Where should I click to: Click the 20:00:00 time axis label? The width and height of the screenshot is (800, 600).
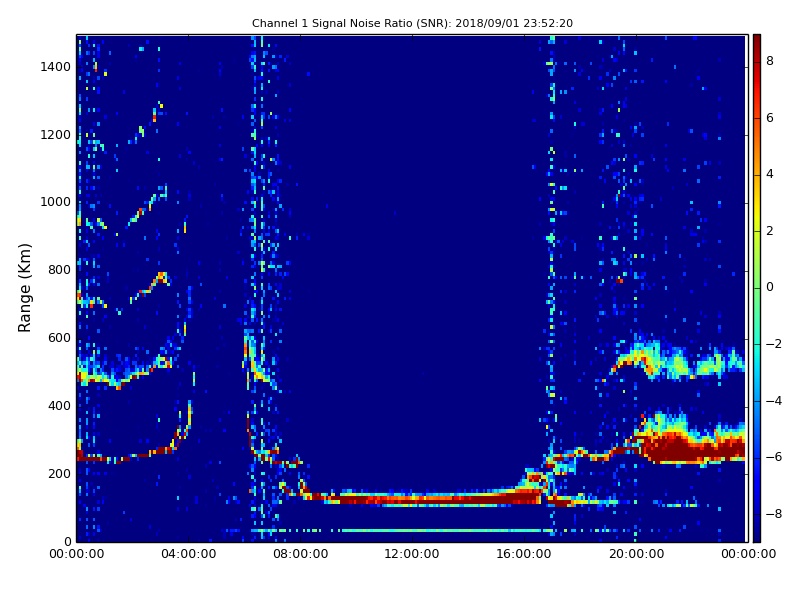pyautogui.click(x=636, y=554)
